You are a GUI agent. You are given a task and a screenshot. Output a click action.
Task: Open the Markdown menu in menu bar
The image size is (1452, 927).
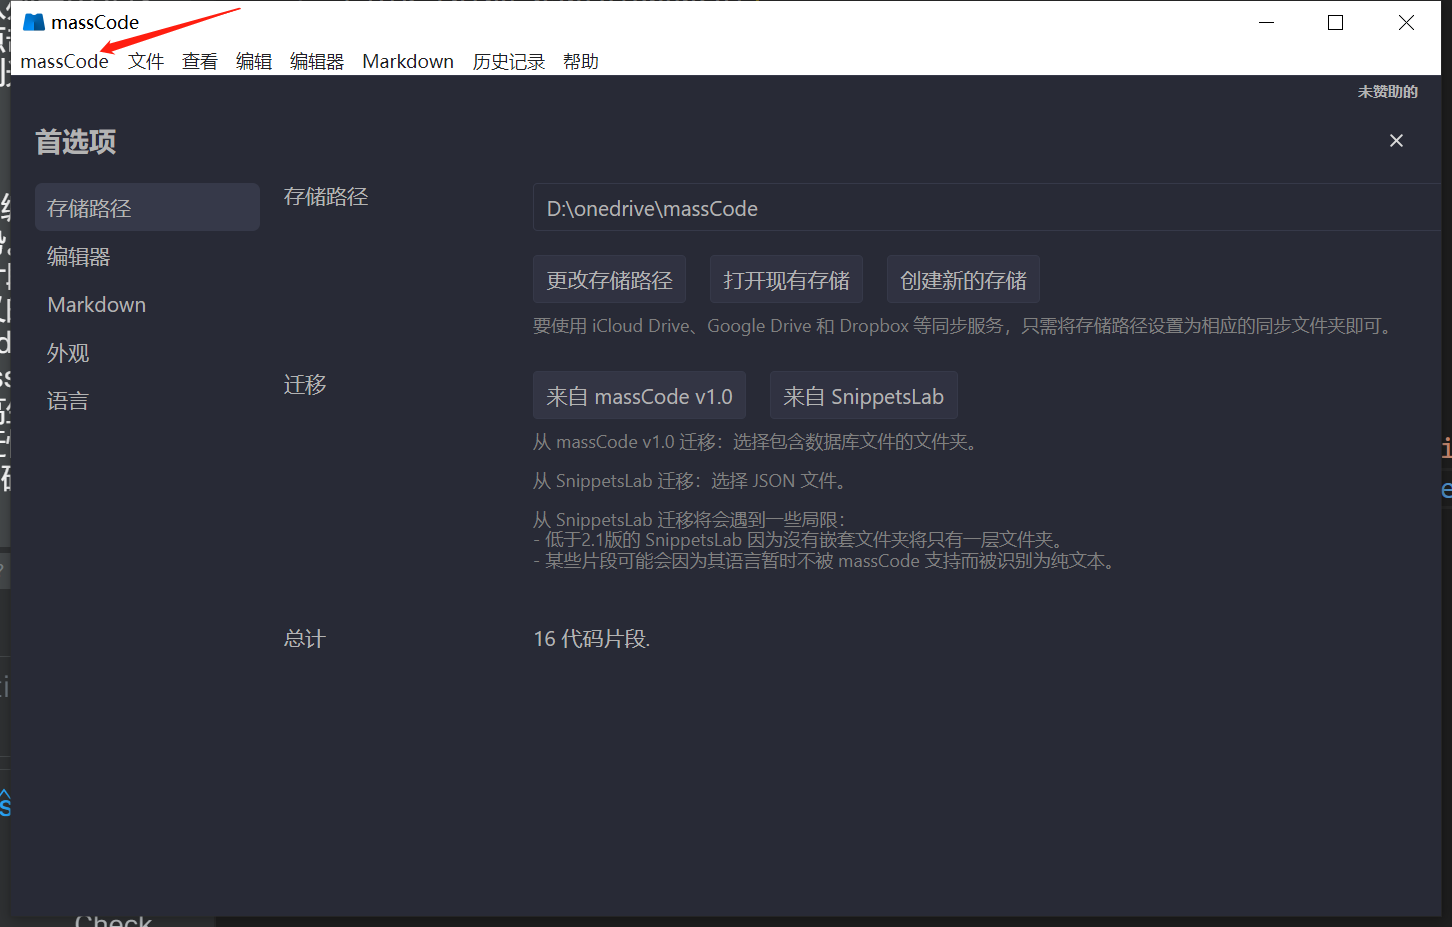(x=408, y=61)
